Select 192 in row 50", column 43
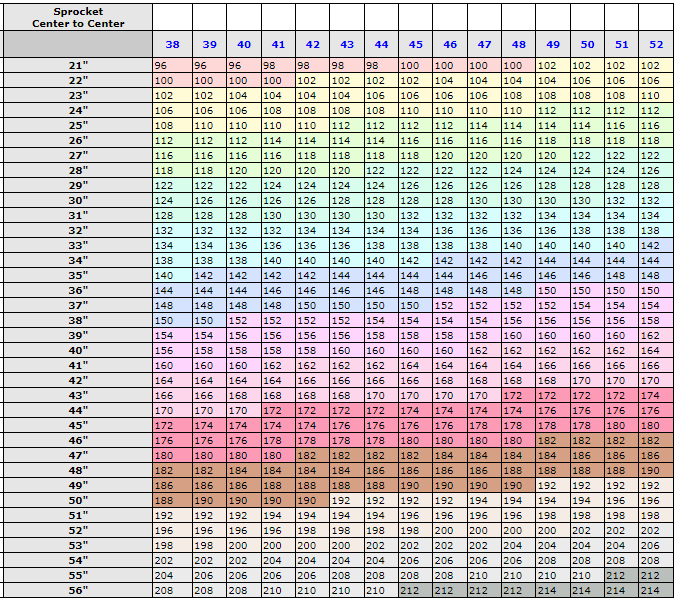 pos(347,500)
